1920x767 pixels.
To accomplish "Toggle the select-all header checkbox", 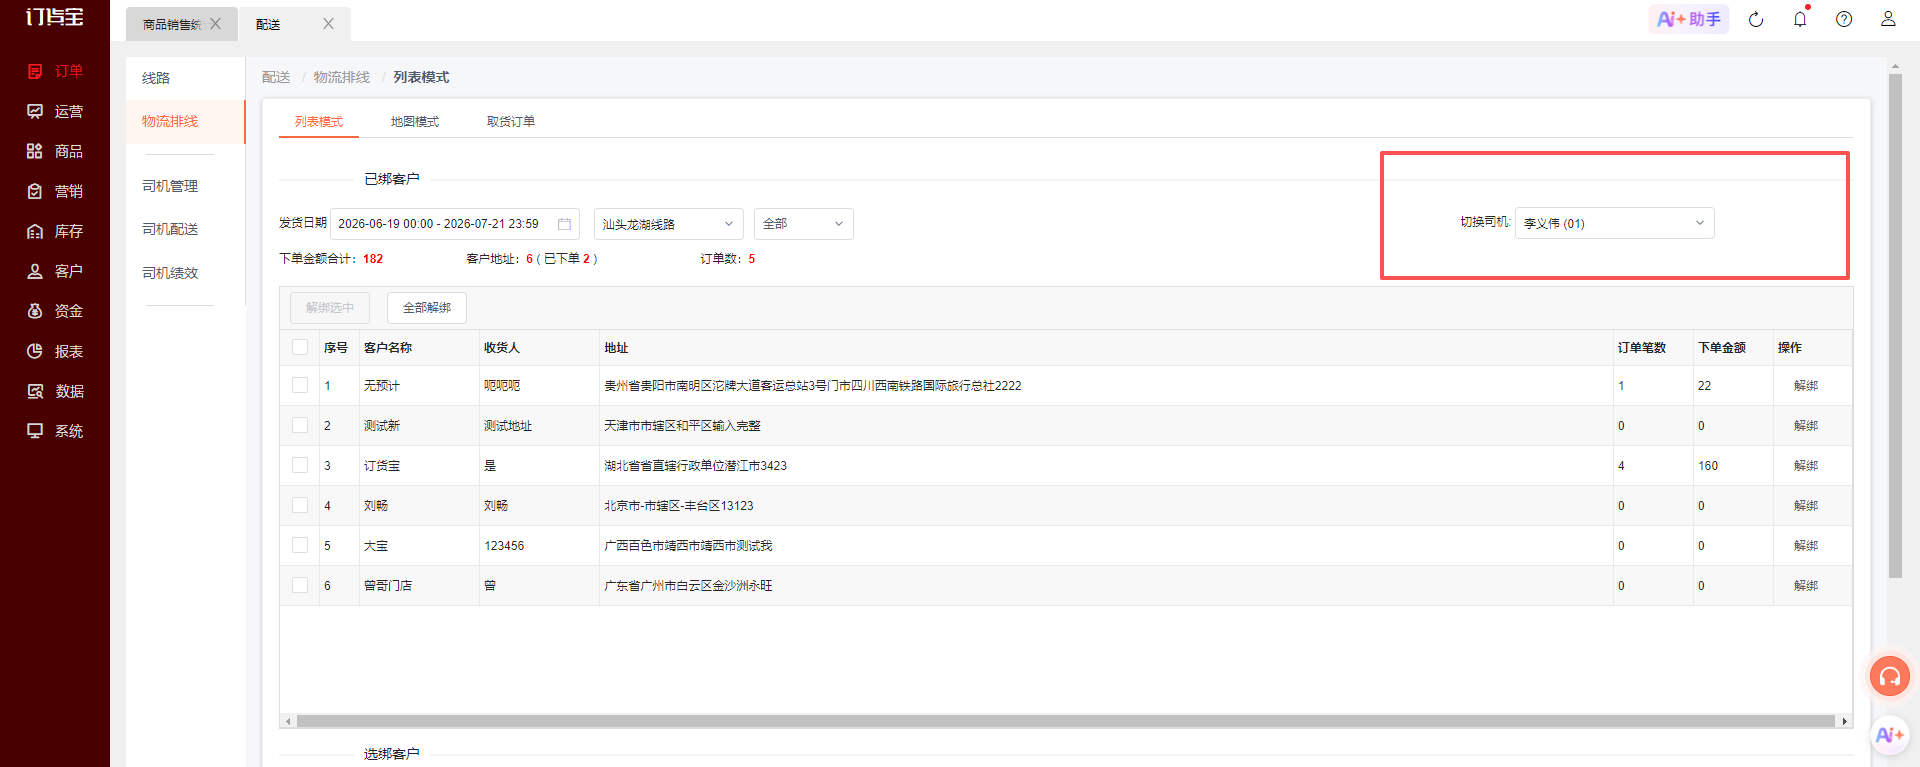I will pos(300,347).
